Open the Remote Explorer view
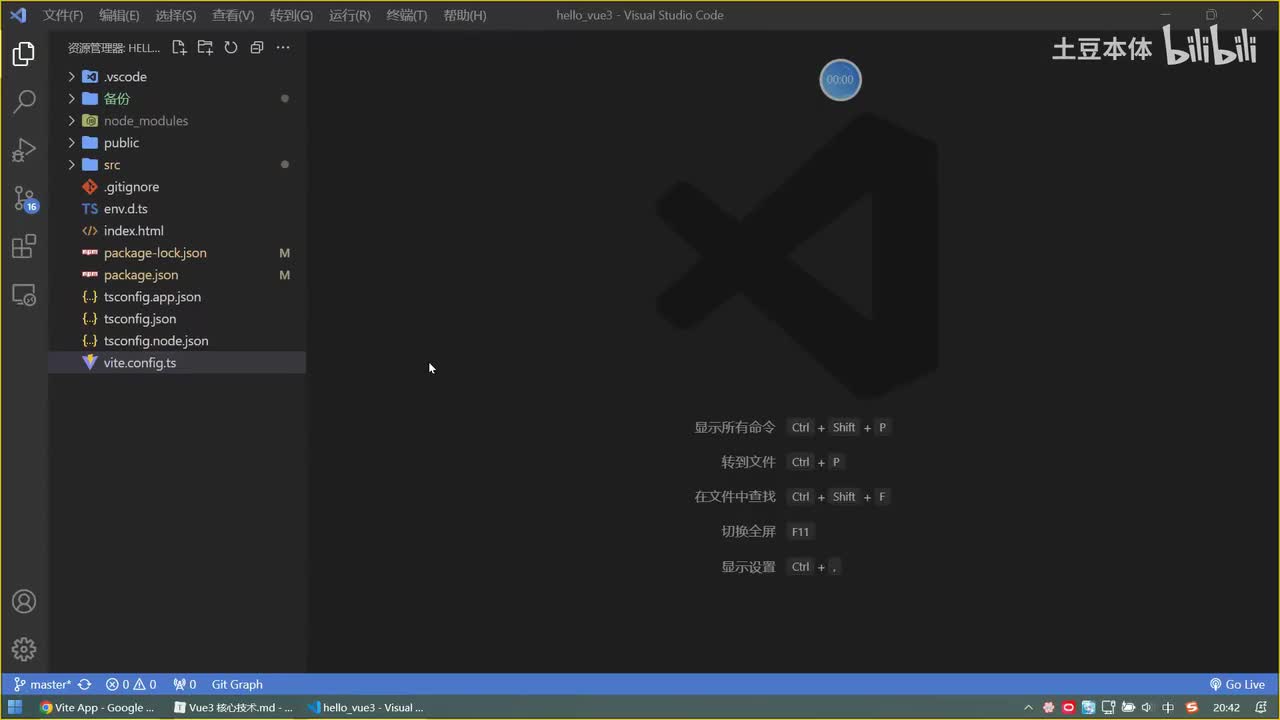 [24, 294]
